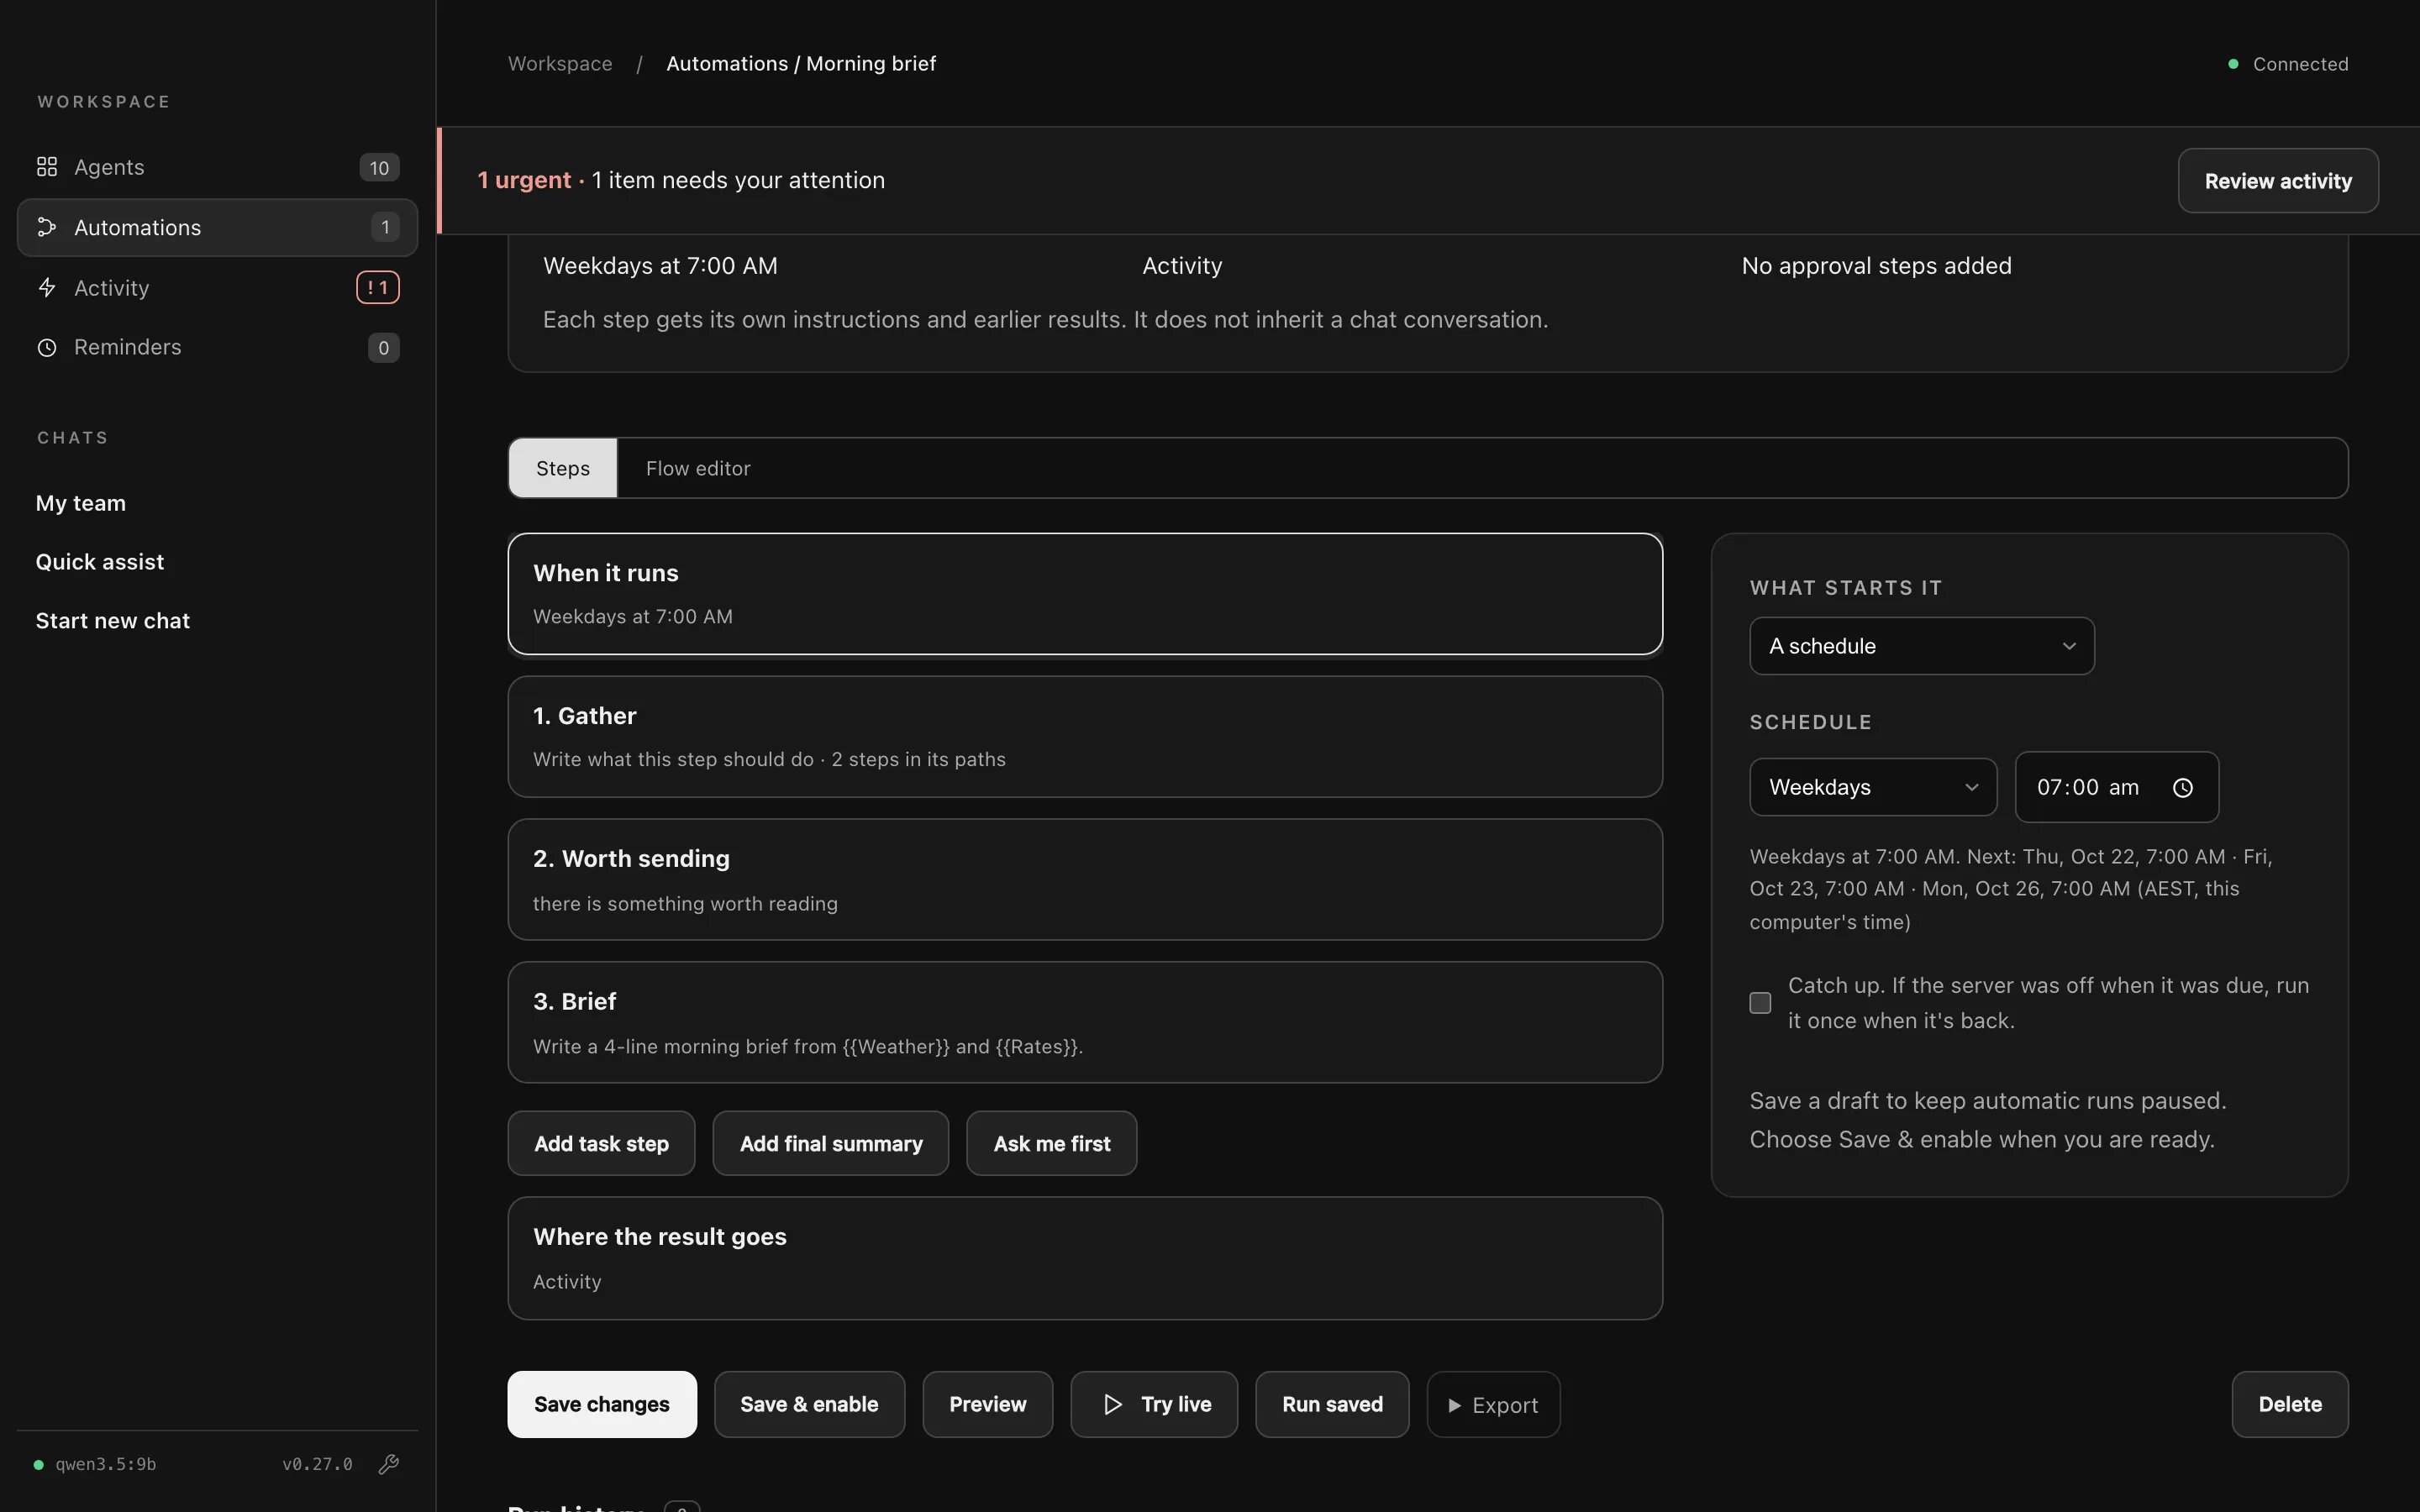Select the '2. Worth sending' step card
Screen dimensions: 2420x1512
coord(1085,880)
